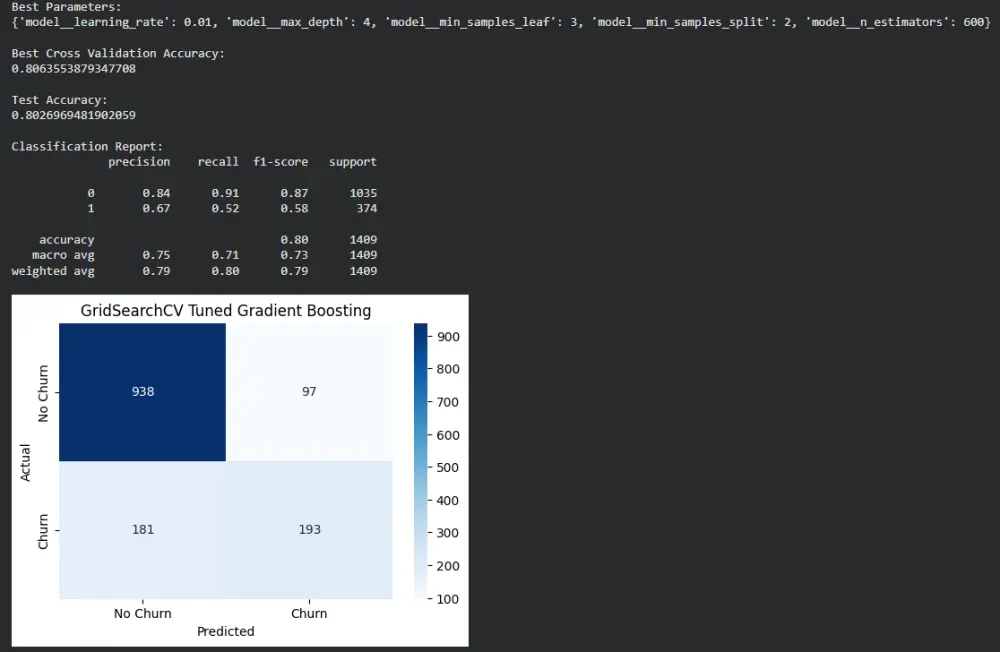Click the 'f1-score' column header
The width and height of the screenshot is (1000, 652).
pyautogui.click(x=281, y=162)
